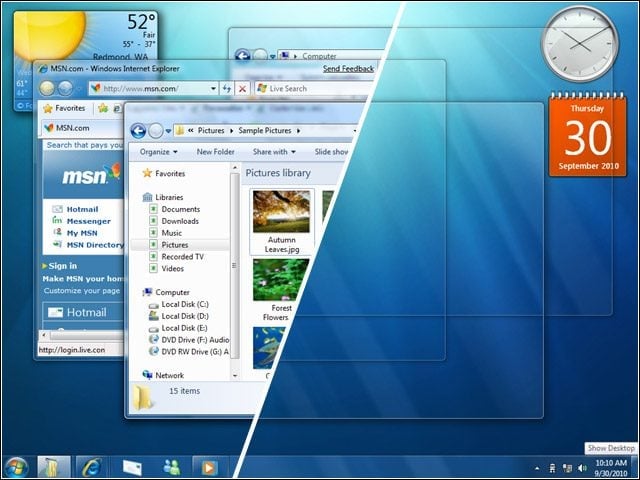Select the MSN.com browser tab
This screenshot has width=640, height=480.
pos(82,128)
